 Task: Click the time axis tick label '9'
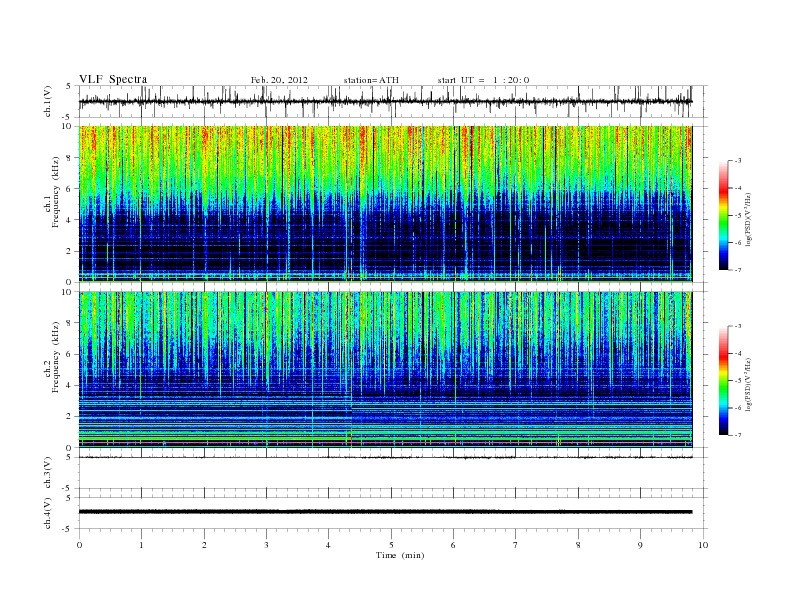(640, 545)
